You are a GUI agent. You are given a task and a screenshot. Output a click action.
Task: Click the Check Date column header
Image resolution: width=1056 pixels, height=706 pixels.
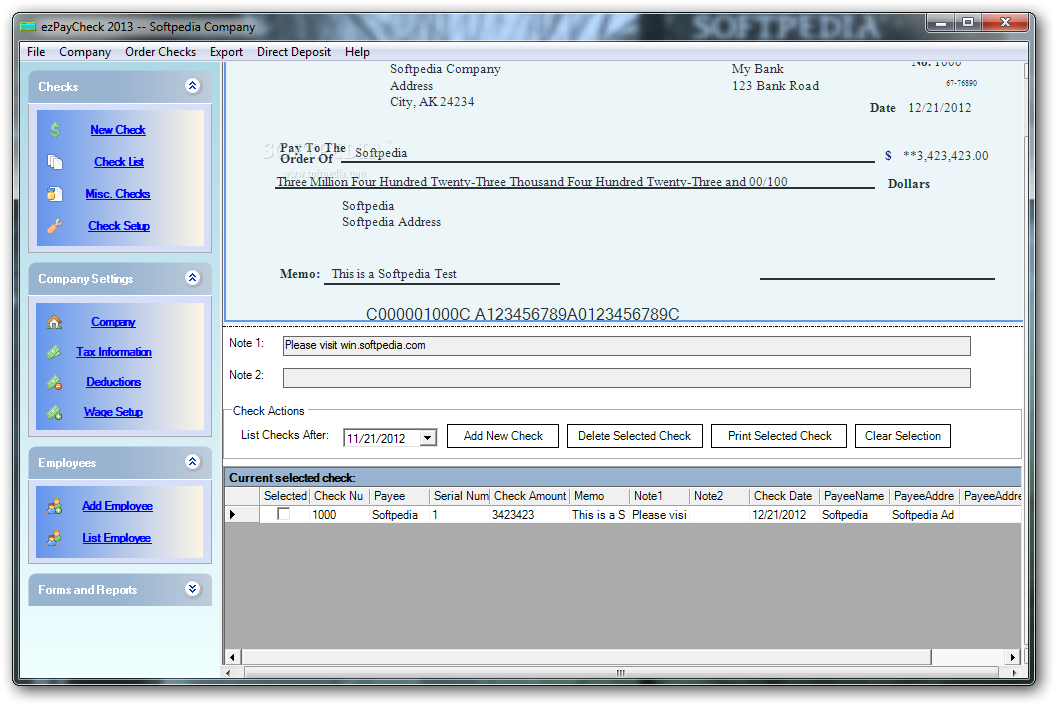pyautogui.click(x=785, y=496)
